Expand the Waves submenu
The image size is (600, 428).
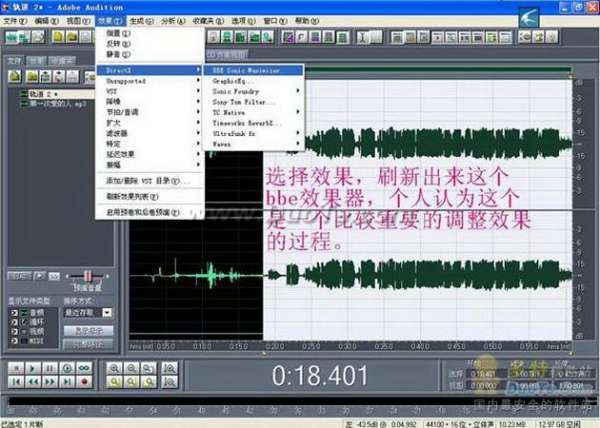click(x=253, y=144)
